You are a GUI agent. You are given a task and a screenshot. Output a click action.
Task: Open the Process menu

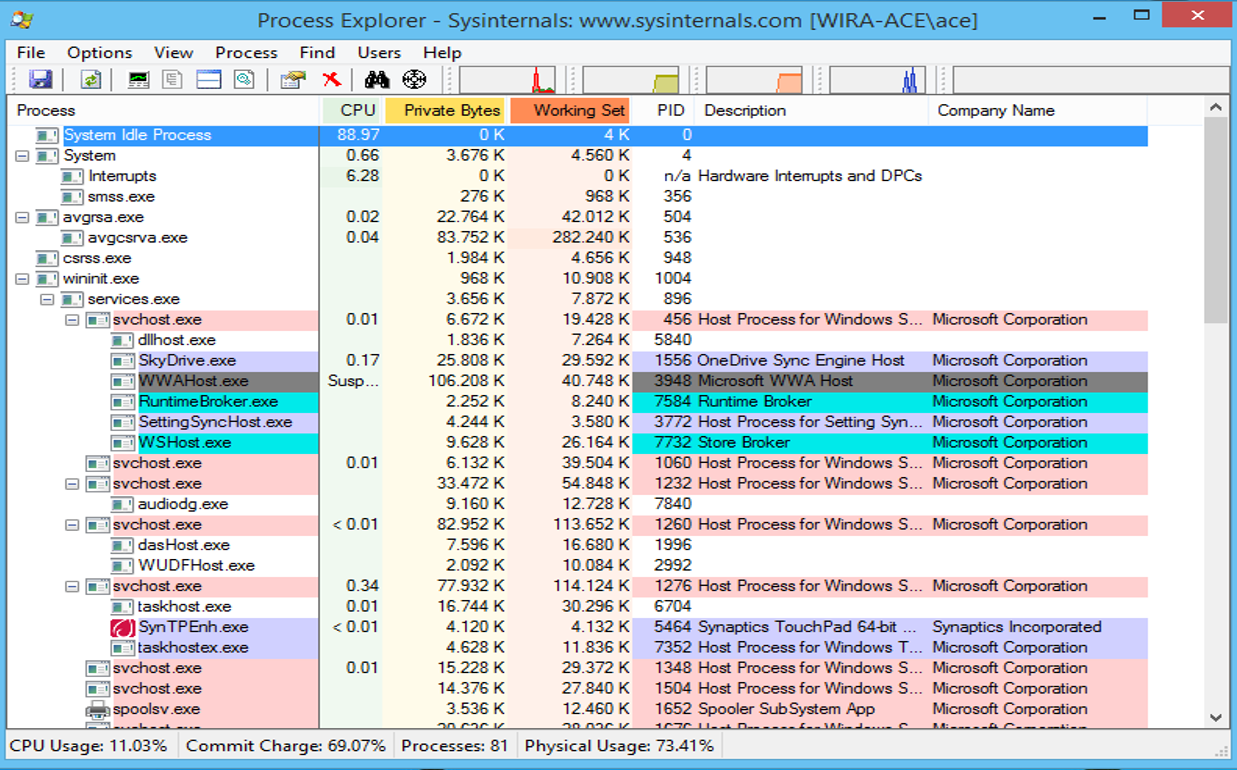click(x=246, y=52)
